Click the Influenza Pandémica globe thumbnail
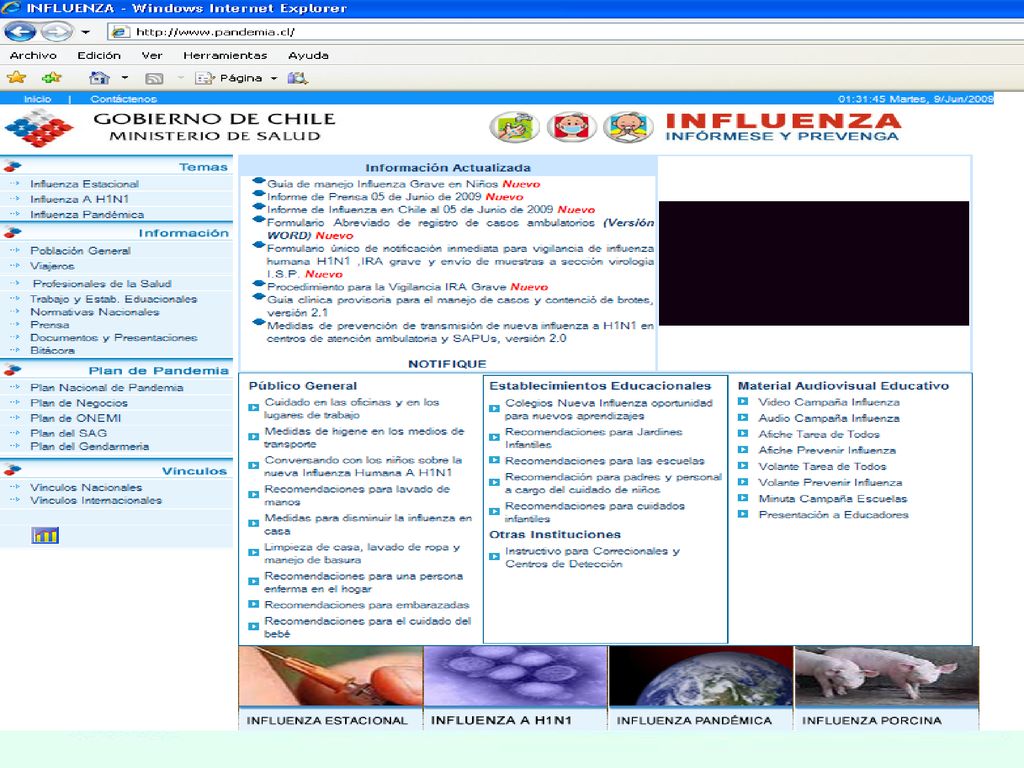The height and width of the screenshot is (768, 1024). click(701, 676)
